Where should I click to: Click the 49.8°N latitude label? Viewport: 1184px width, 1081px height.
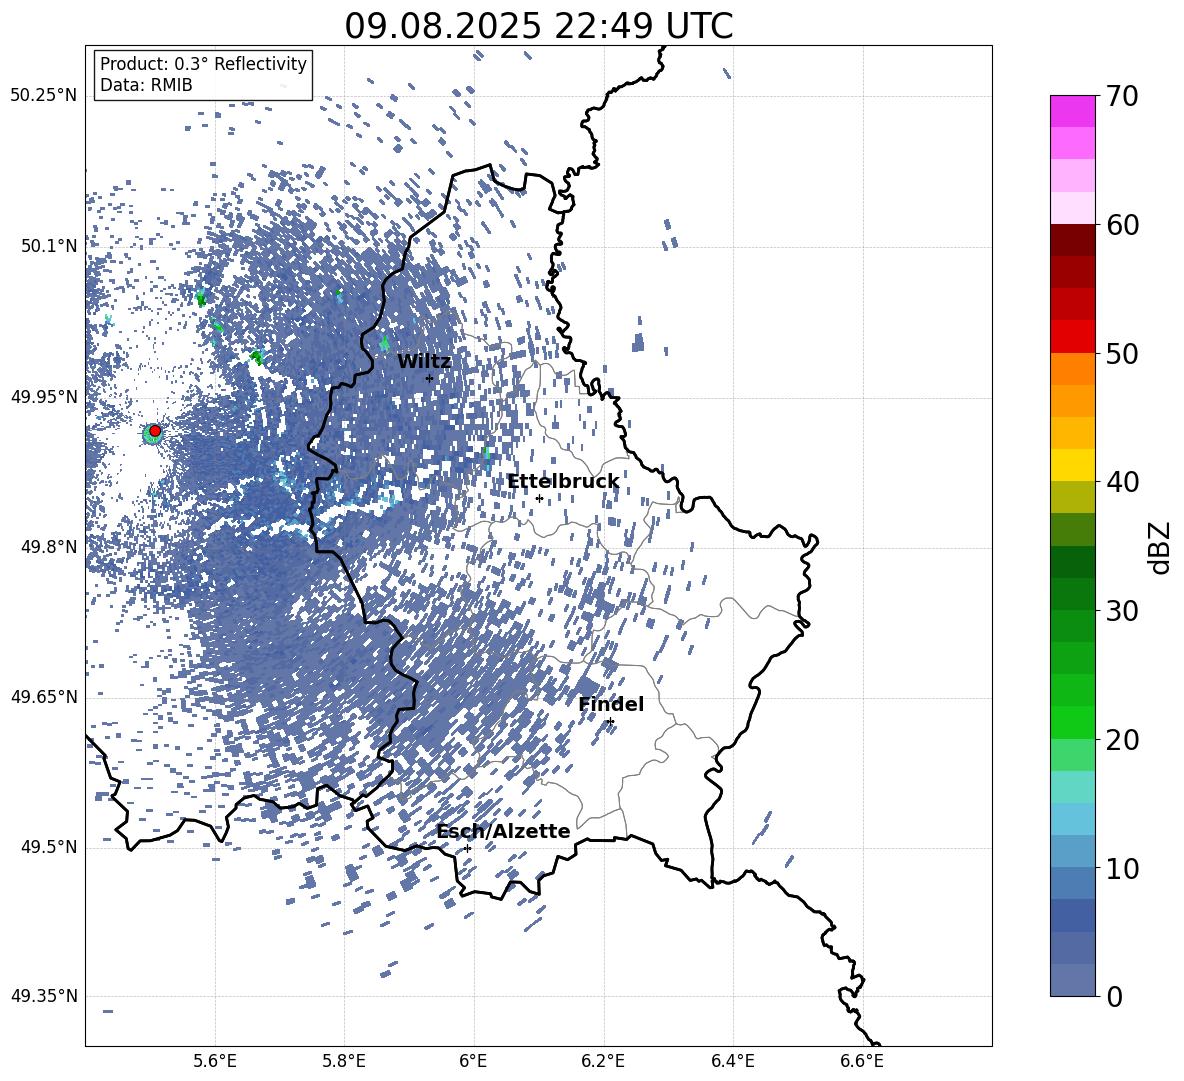49,547
